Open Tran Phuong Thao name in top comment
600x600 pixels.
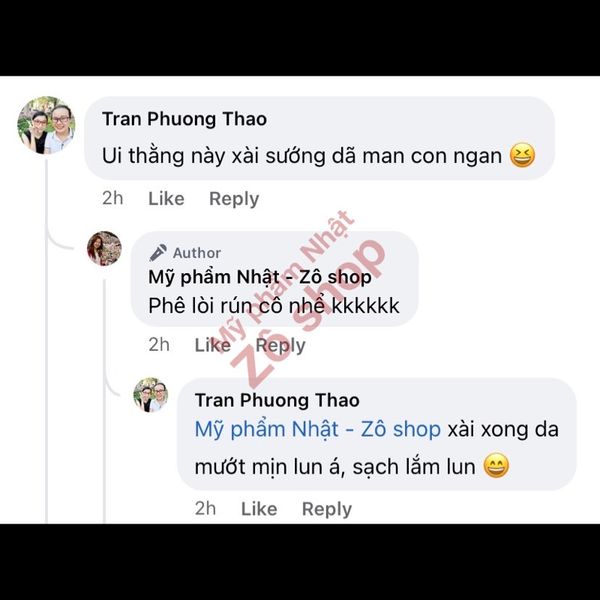(x=184, y=119)
